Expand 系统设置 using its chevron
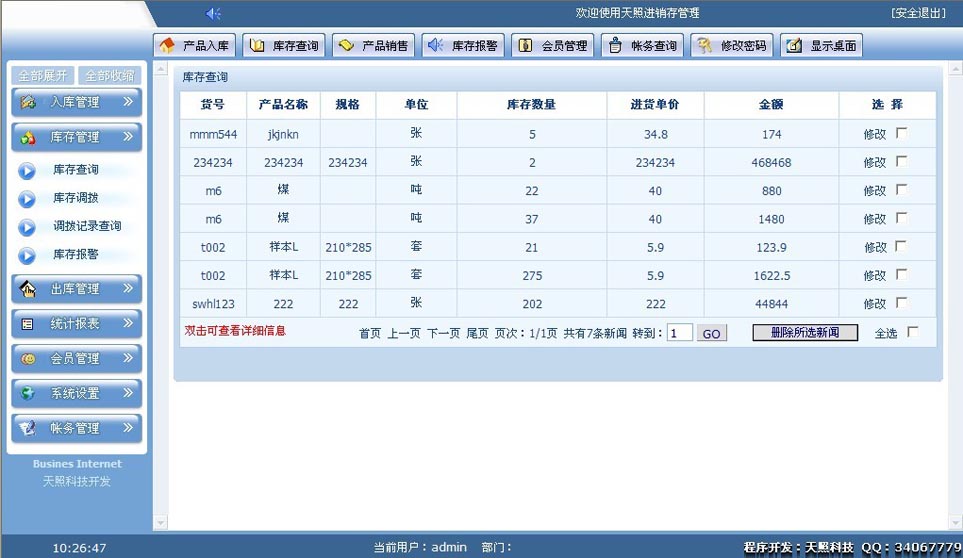 coord(128,392)
